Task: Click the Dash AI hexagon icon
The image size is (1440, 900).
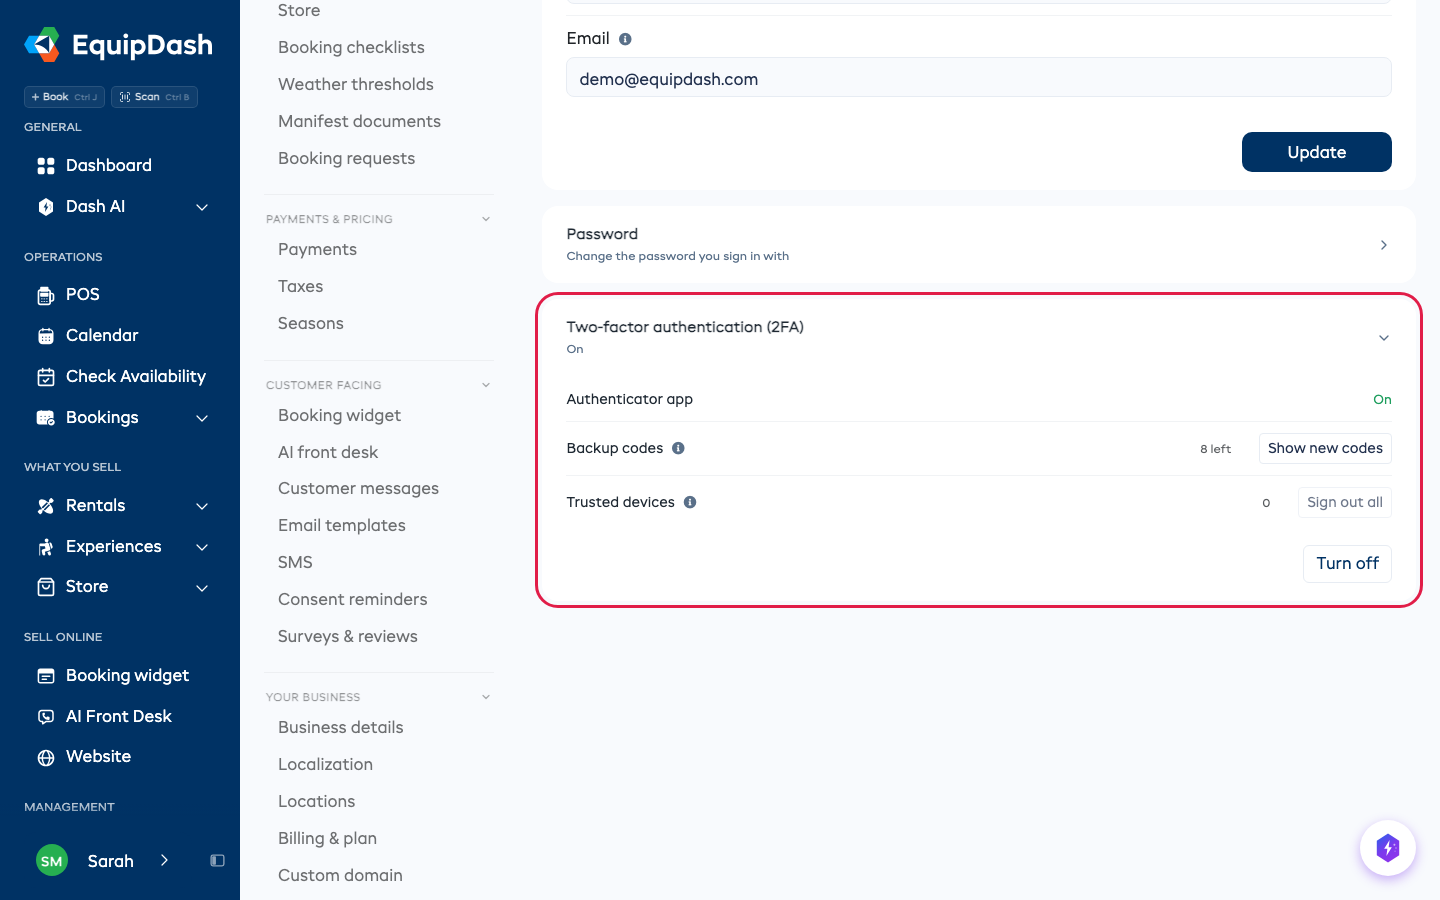Action: pos(46,207)
